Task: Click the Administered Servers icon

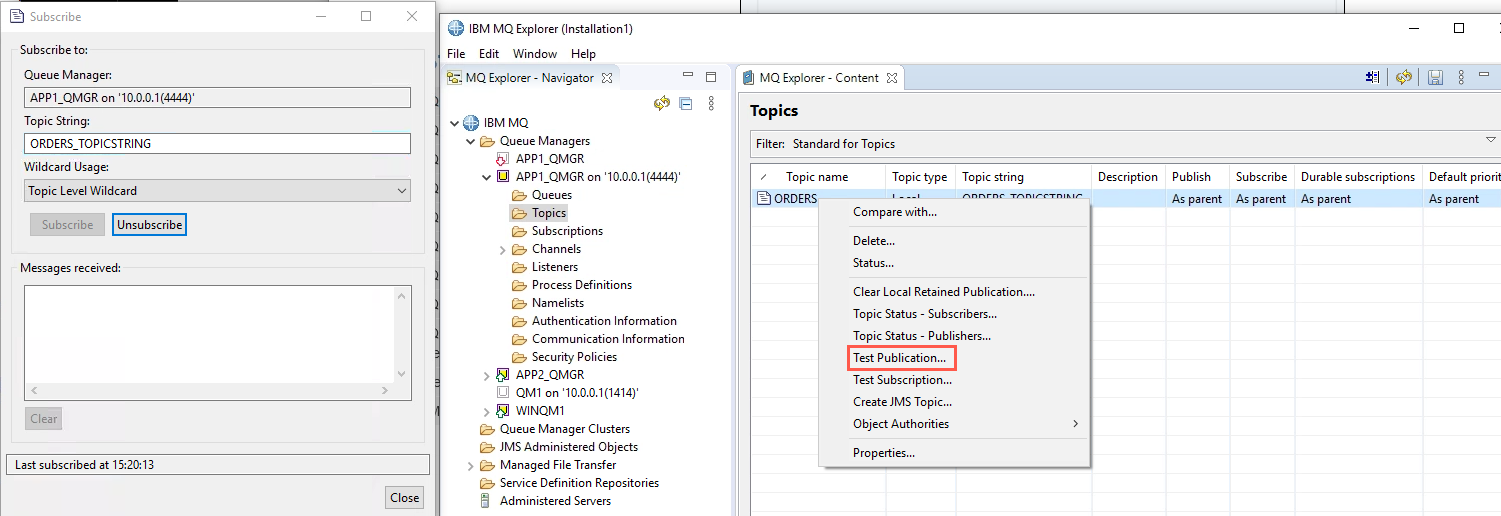Action: point(487,501)
